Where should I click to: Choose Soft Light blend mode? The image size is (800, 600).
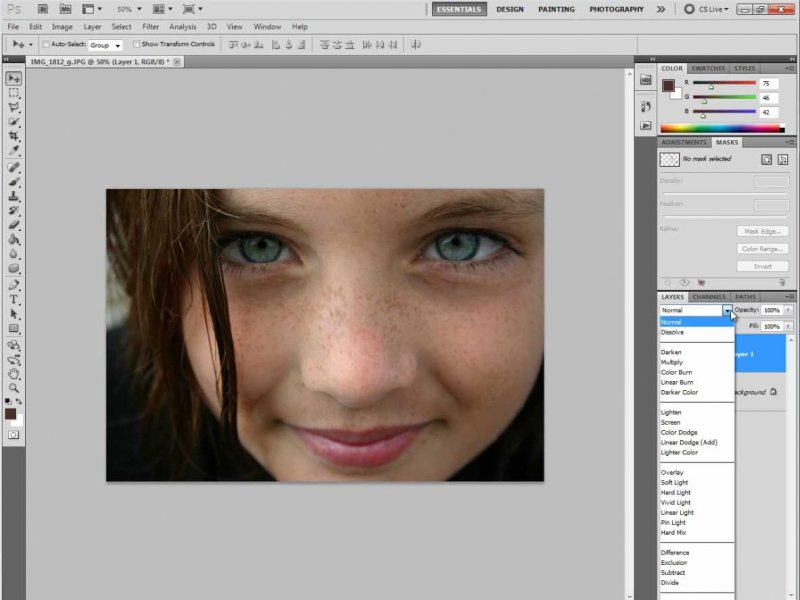click(x=674, y=482)
